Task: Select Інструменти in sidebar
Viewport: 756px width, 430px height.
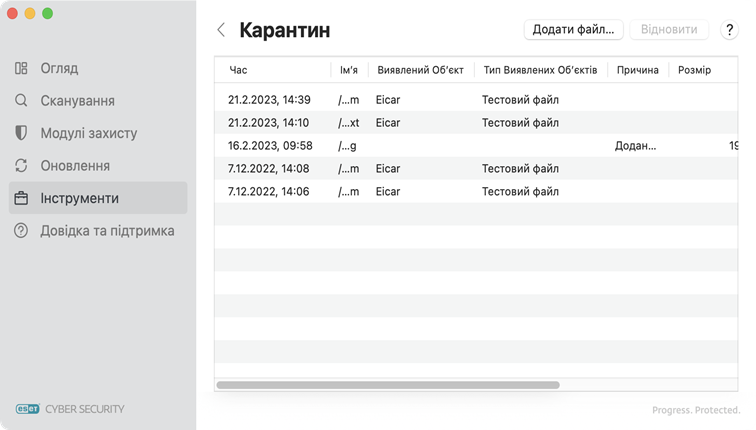Action: 98,198
